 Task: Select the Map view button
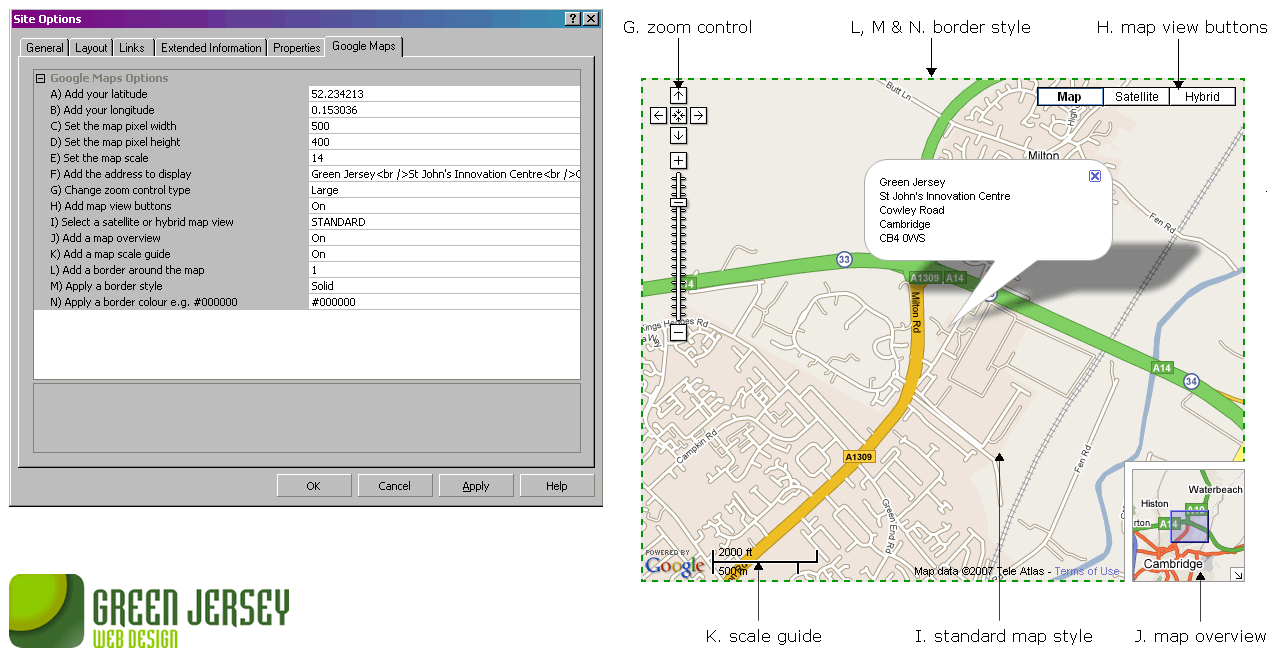click(x=1069, y=97)
